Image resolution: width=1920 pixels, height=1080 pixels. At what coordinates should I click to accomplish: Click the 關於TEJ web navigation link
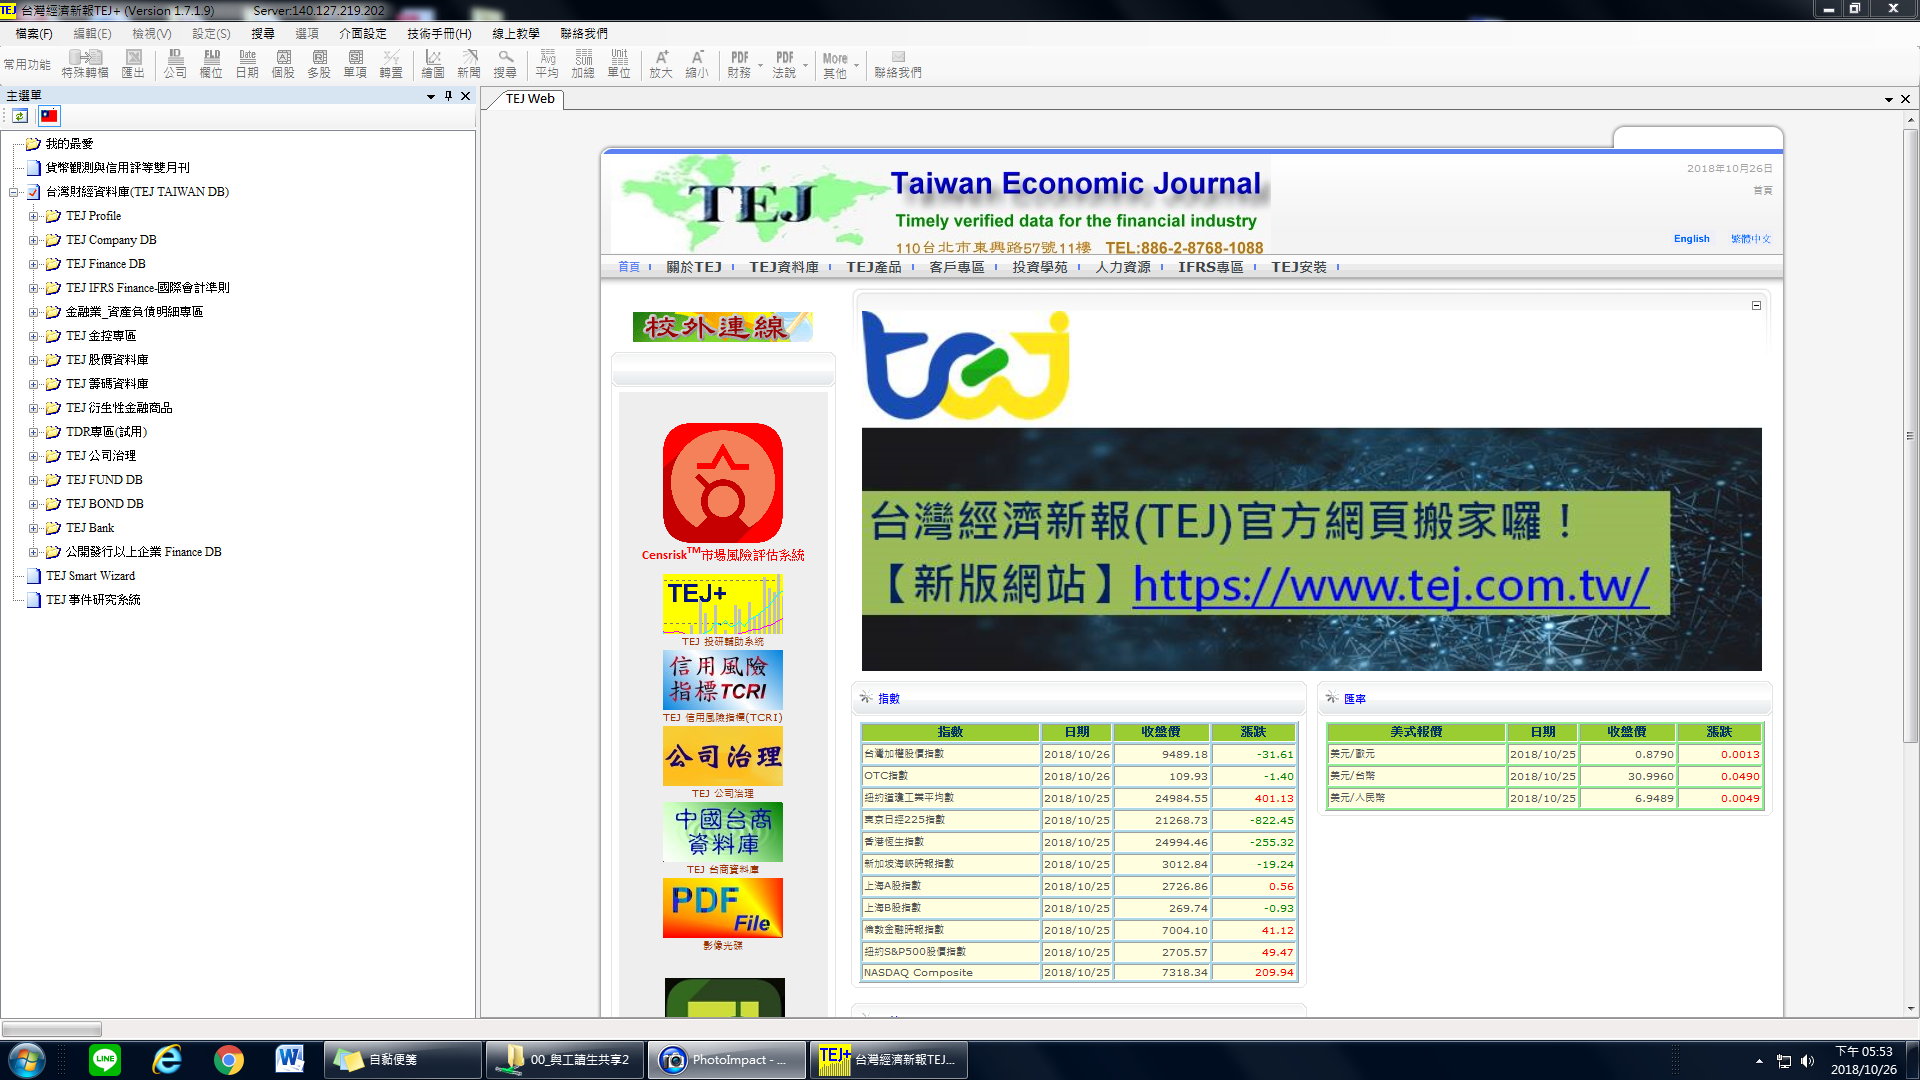tap(694, 267)
